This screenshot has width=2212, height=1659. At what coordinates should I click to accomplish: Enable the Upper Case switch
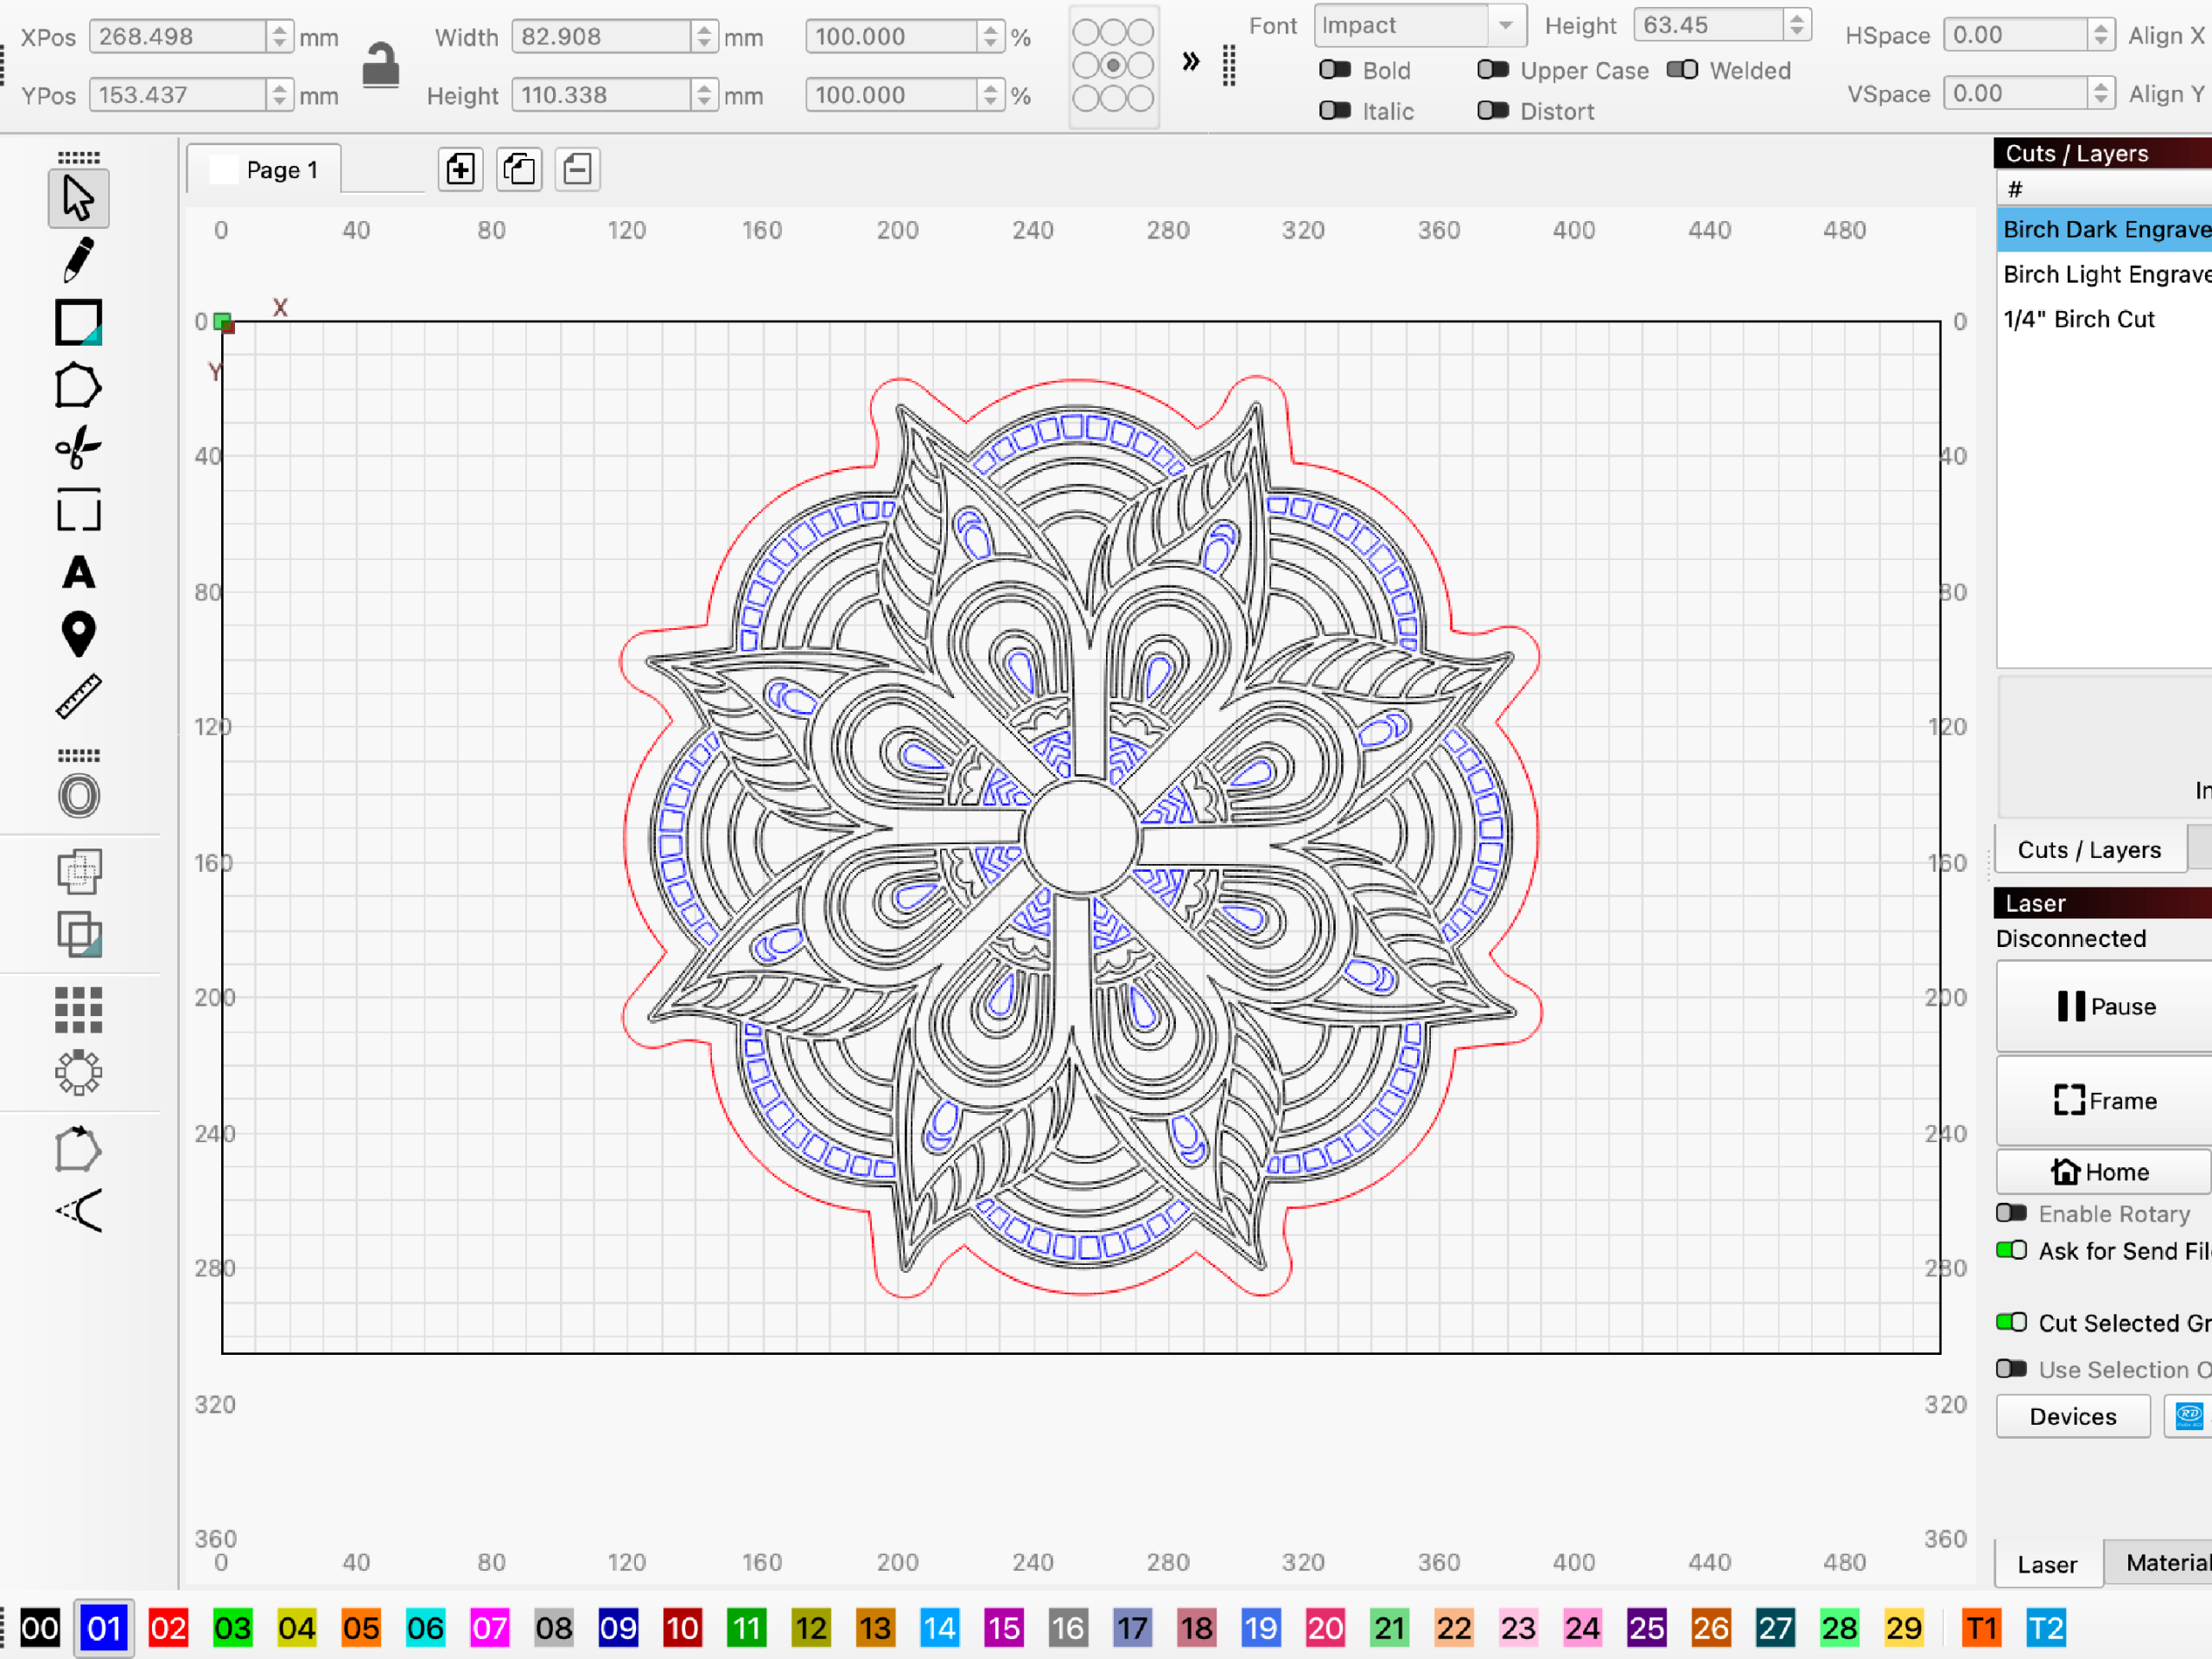[1493, 70]
